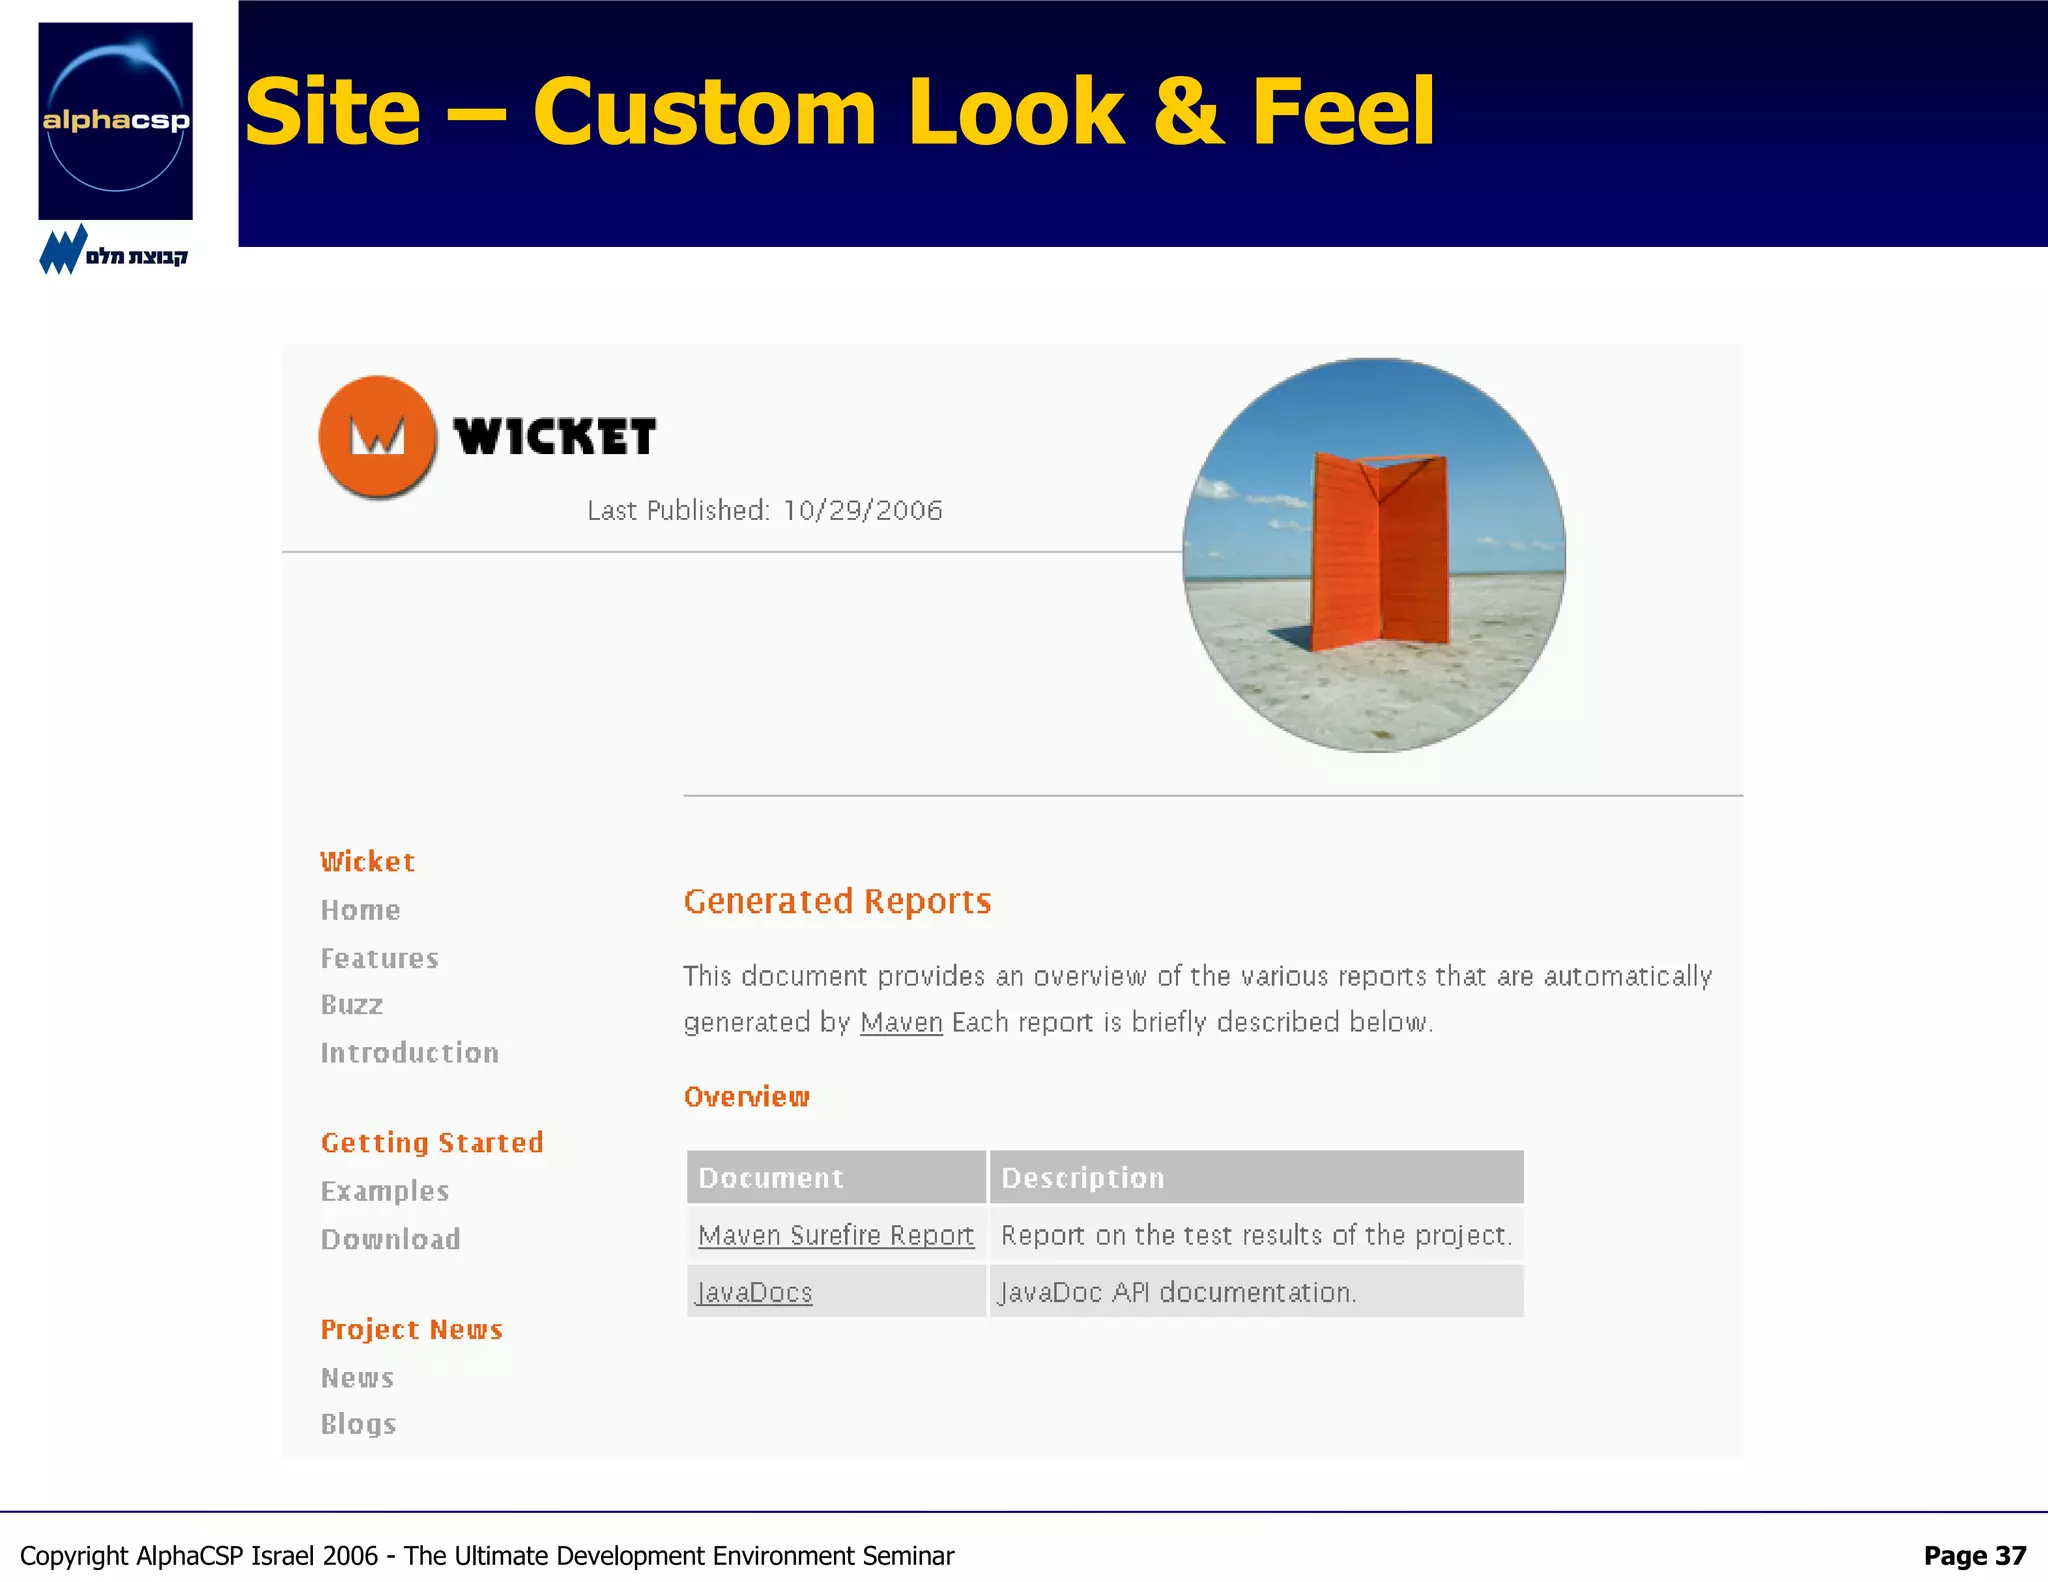This screenshot has width=2048, height=1582.
Task: Open the Maven Surefire Report link
Action: tap(836, 1235)
